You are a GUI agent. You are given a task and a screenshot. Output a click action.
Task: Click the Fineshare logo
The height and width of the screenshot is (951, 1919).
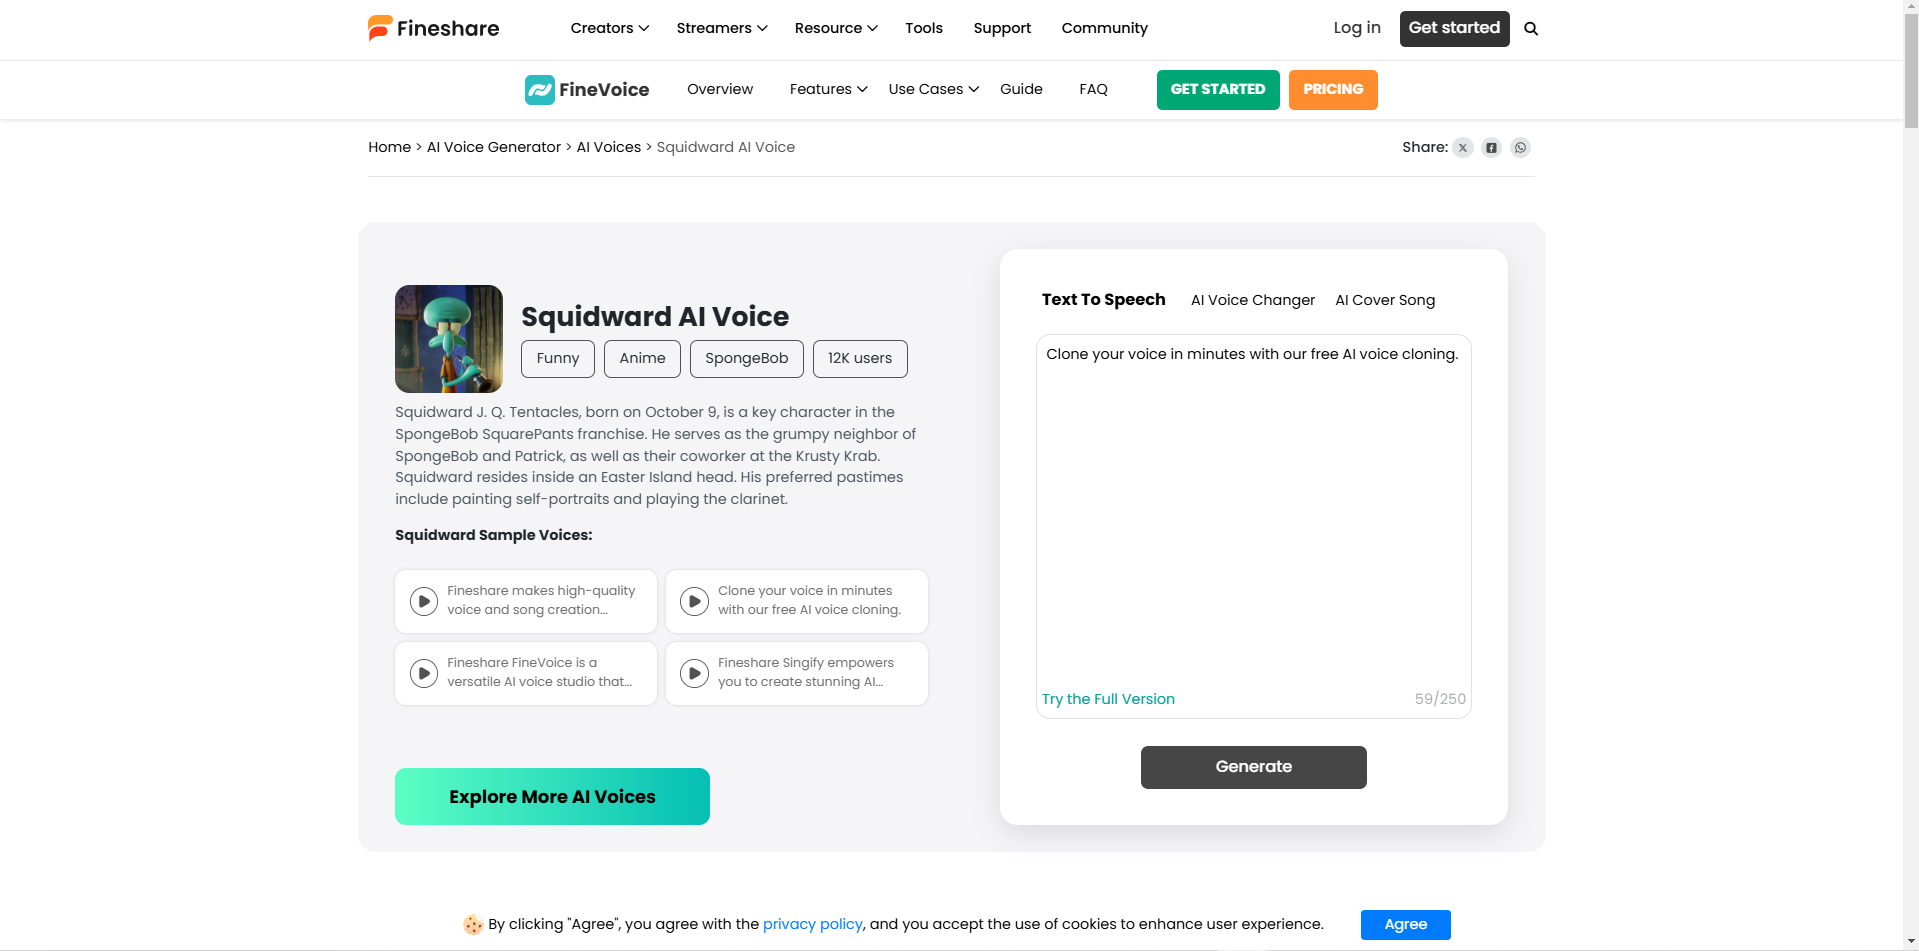(433, 28)
